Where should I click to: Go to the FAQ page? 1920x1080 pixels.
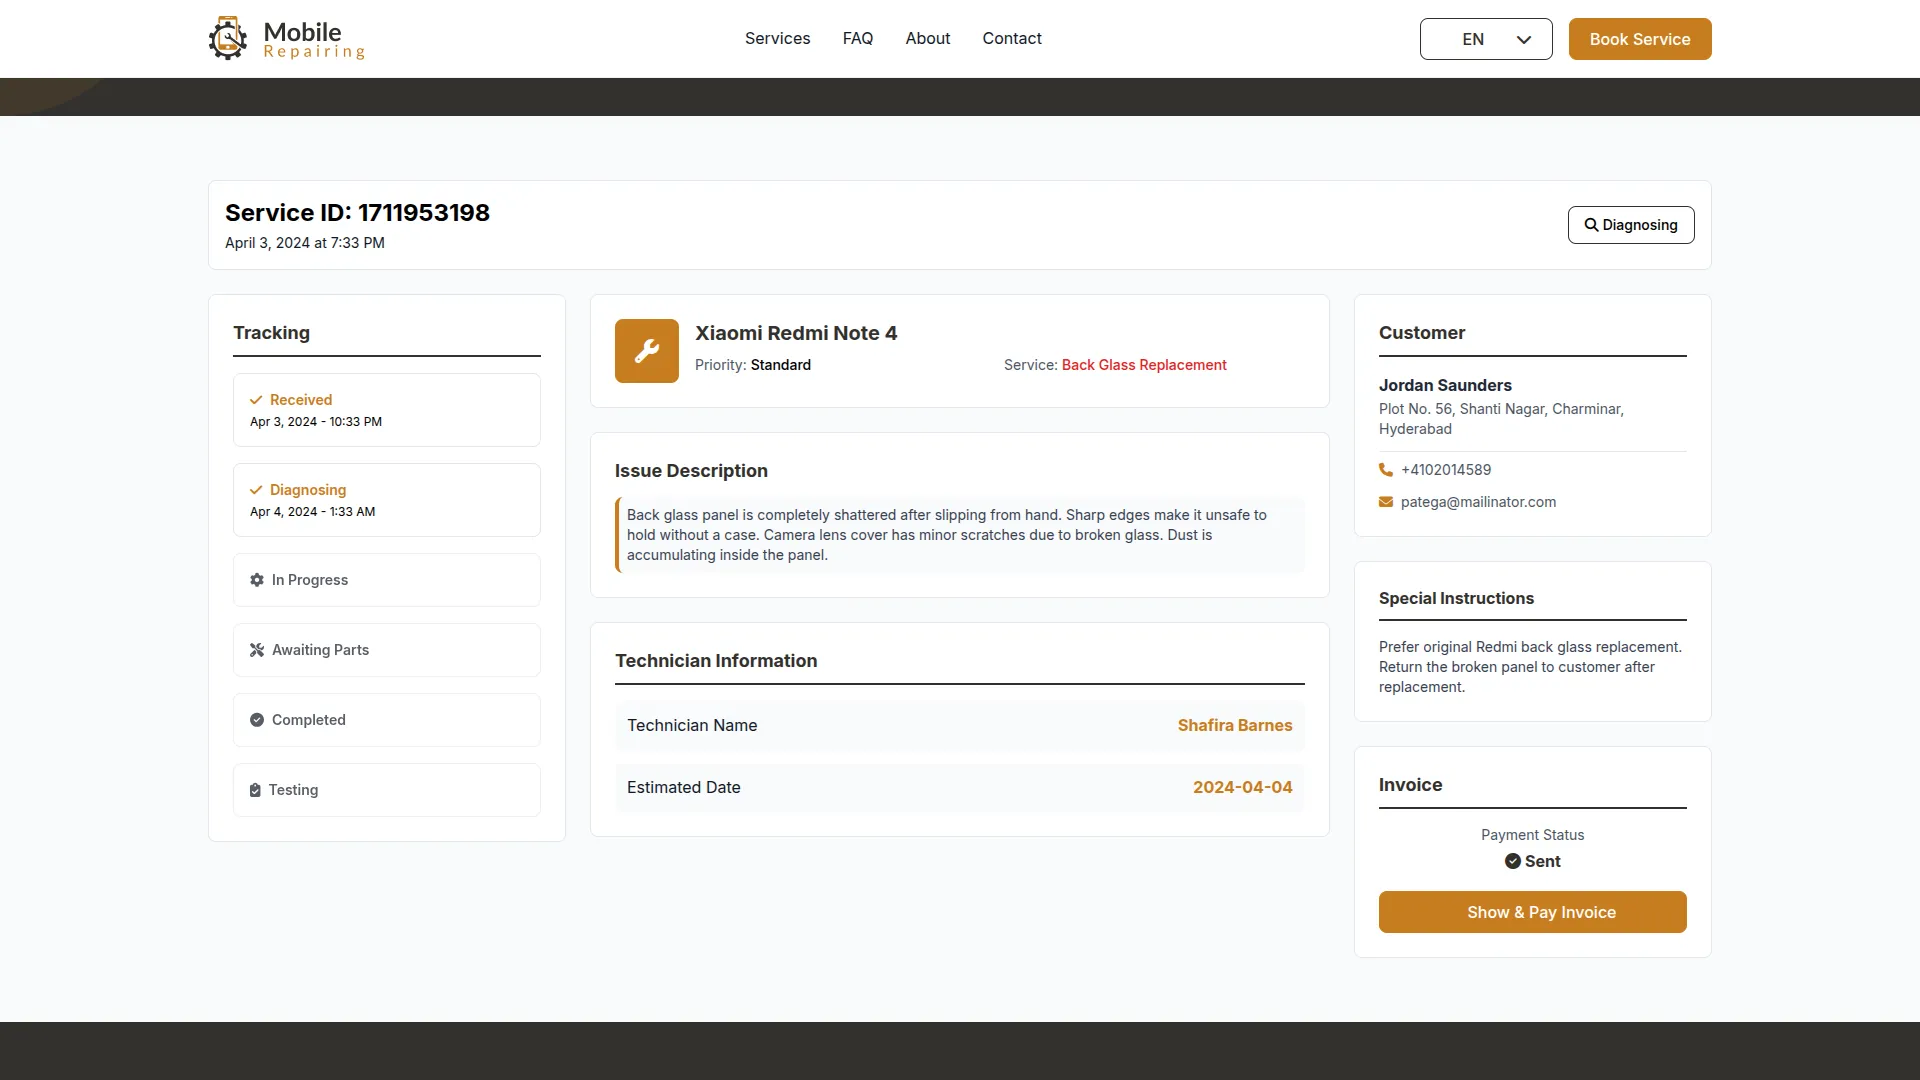click(858, 38)
